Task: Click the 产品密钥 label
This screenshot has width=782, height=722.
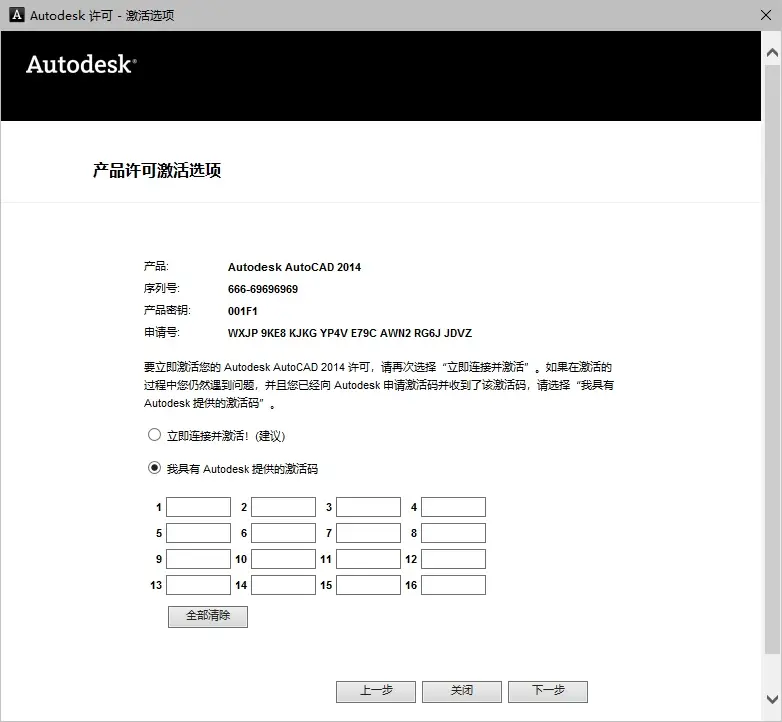Action: click(167, 310)
